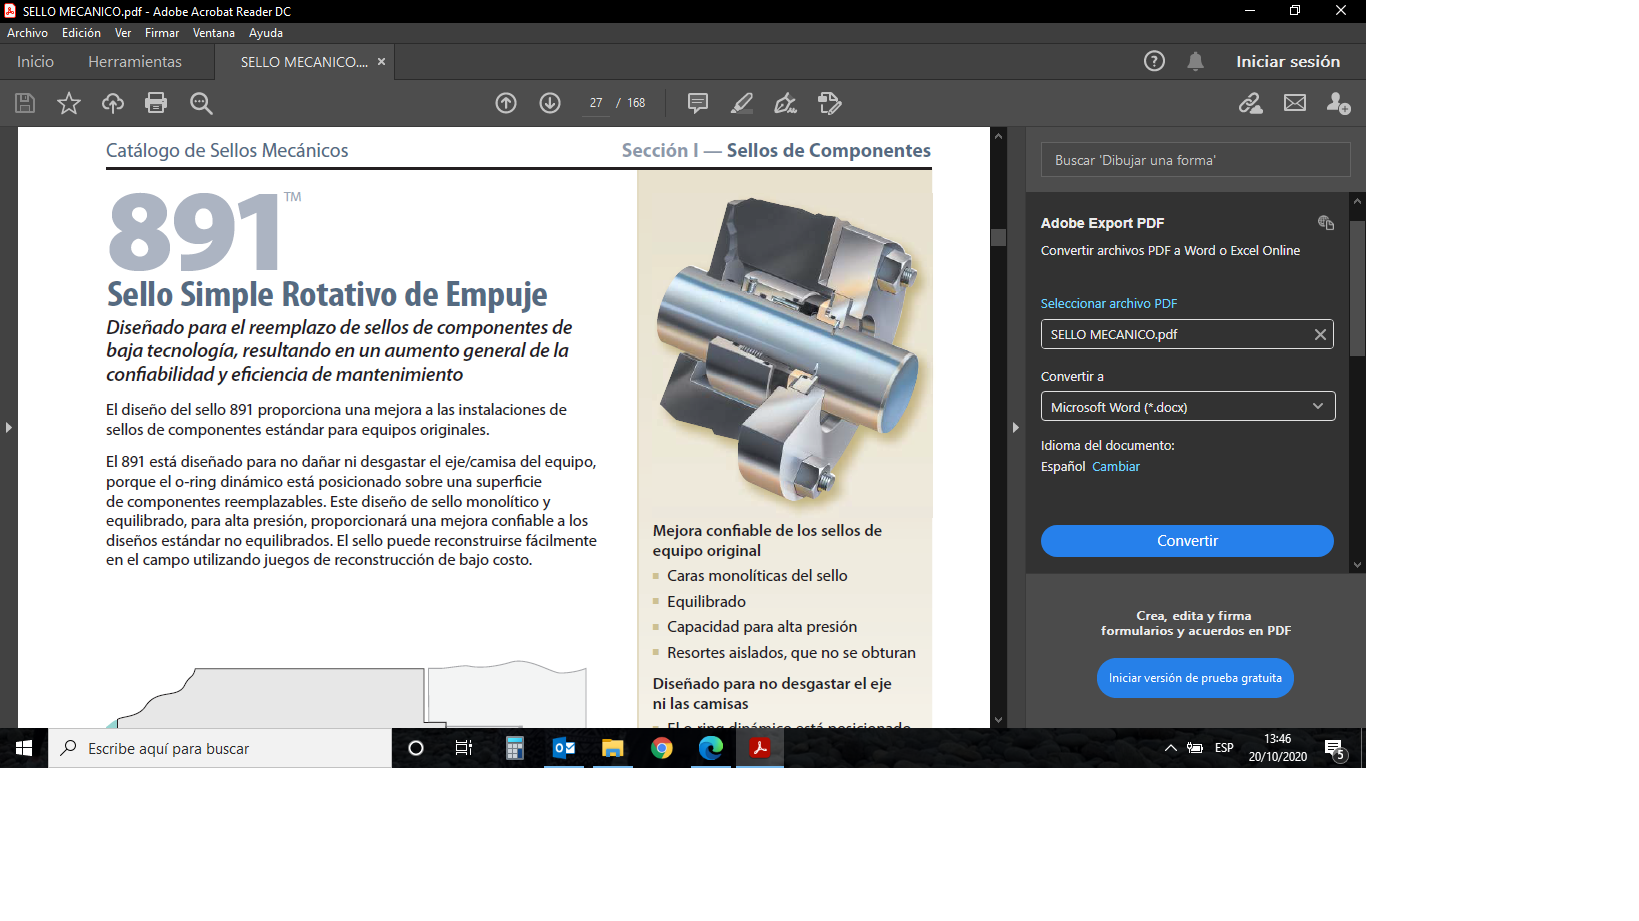
Task: Click the Buscar 'Dibujar una forma' search box
Action: pos(1196,160)
